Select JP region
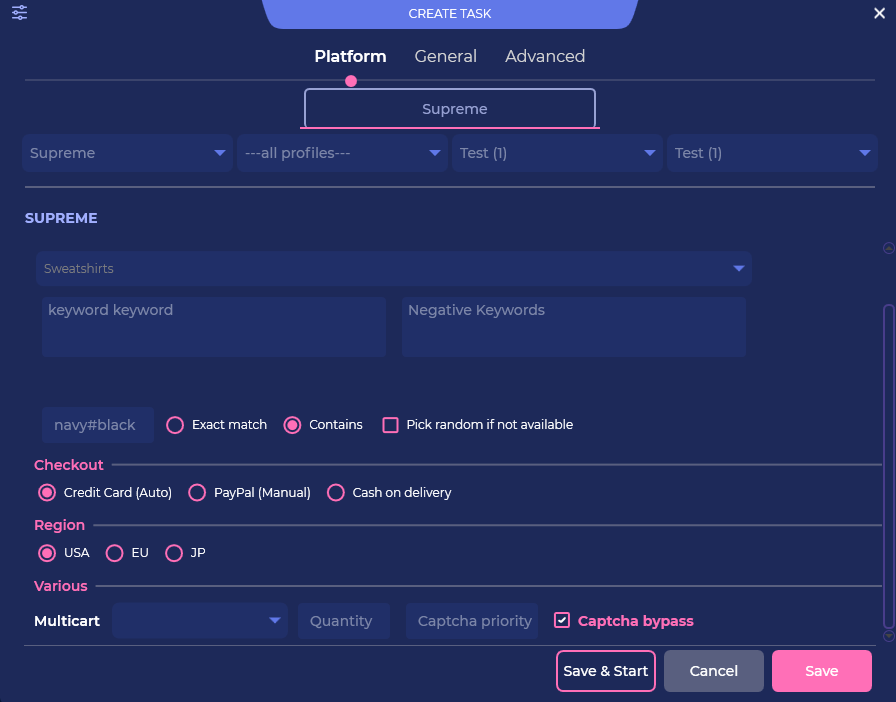Image resolution: width=896 pixels, height=702 pixels. pyautogui.click(x=174, y=553)
